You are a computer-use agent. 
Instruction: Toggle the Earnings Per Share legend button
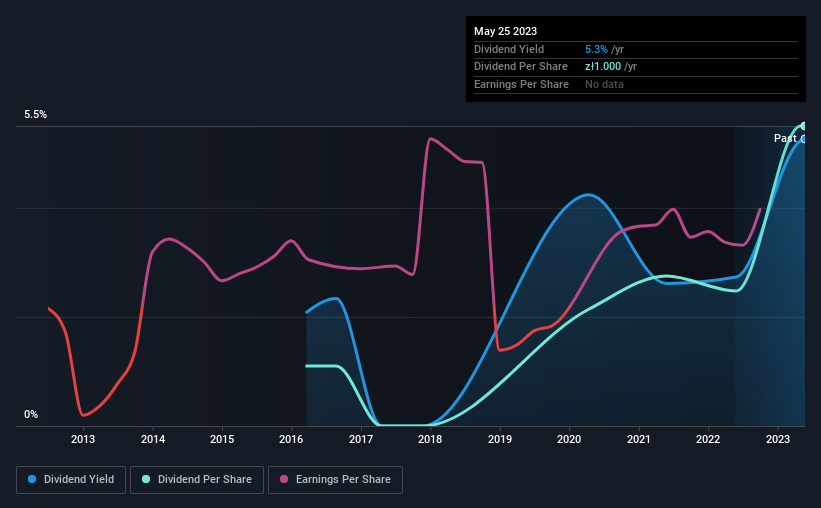(x=335, y=480)
